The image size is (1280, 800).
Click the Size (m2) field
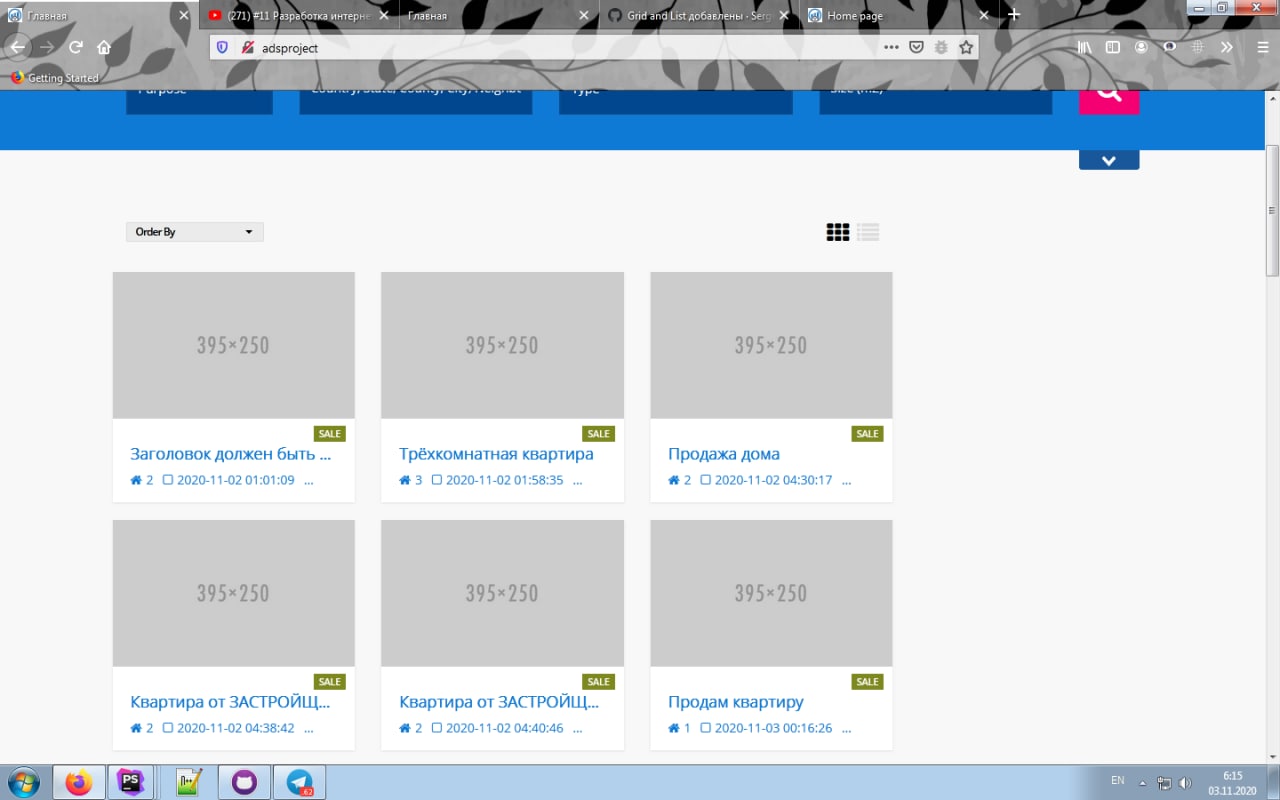click(936, 101)
